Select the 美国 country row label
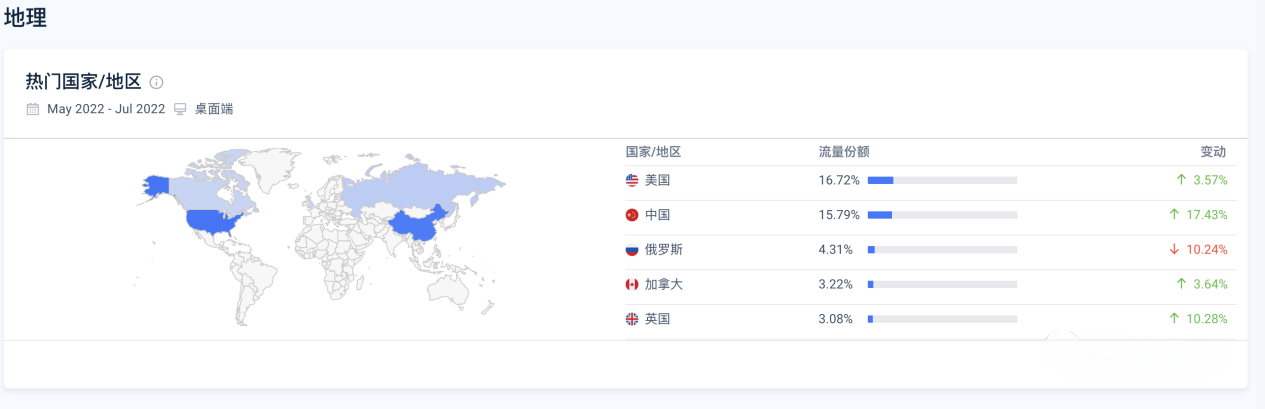This screenshot has height=409, width=1265. click(x=657, y=180)
